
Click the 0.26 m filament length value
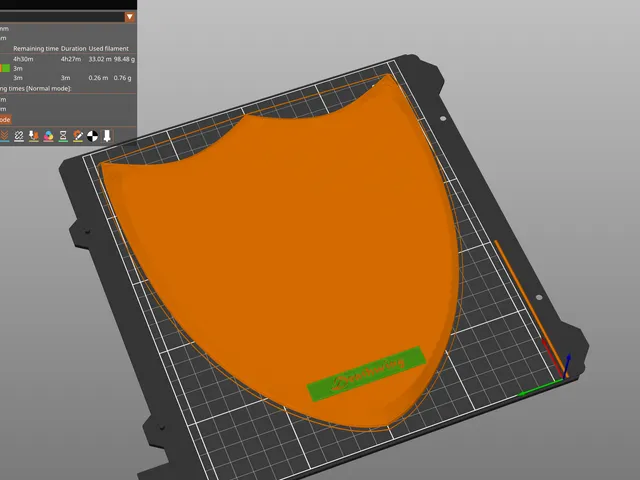(x=98, y=78)
